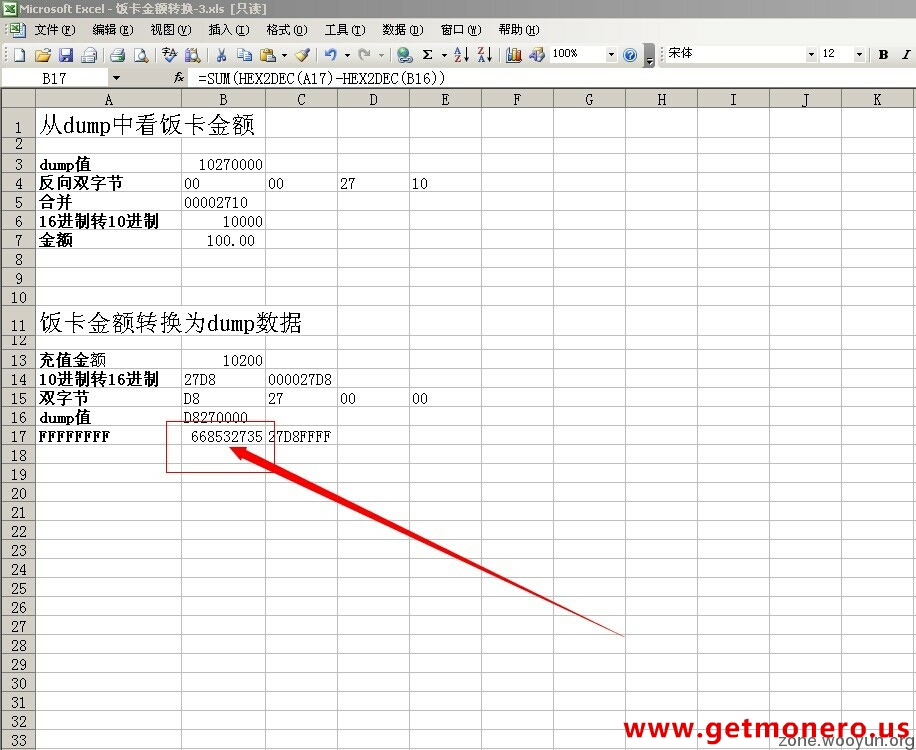
Task: Expand the Name Box dropdown arrow
Action: [x=116, y=78]
